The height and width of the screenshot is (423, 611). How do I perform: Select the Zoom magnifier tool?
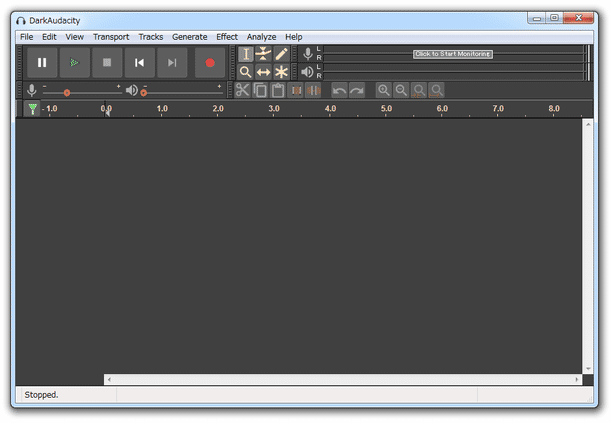[x=246, y=72]
